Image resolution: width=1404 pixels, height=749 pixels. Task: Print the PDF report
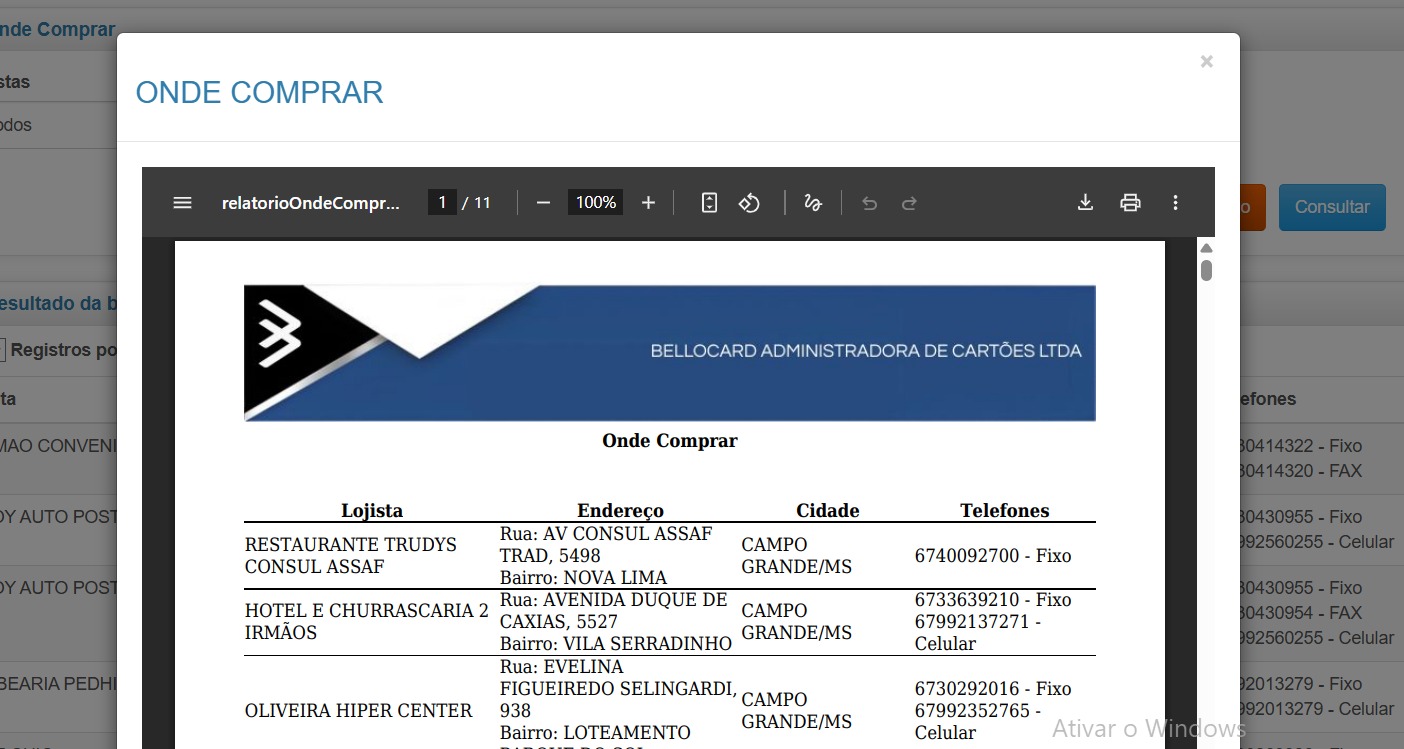[1130, 203]
